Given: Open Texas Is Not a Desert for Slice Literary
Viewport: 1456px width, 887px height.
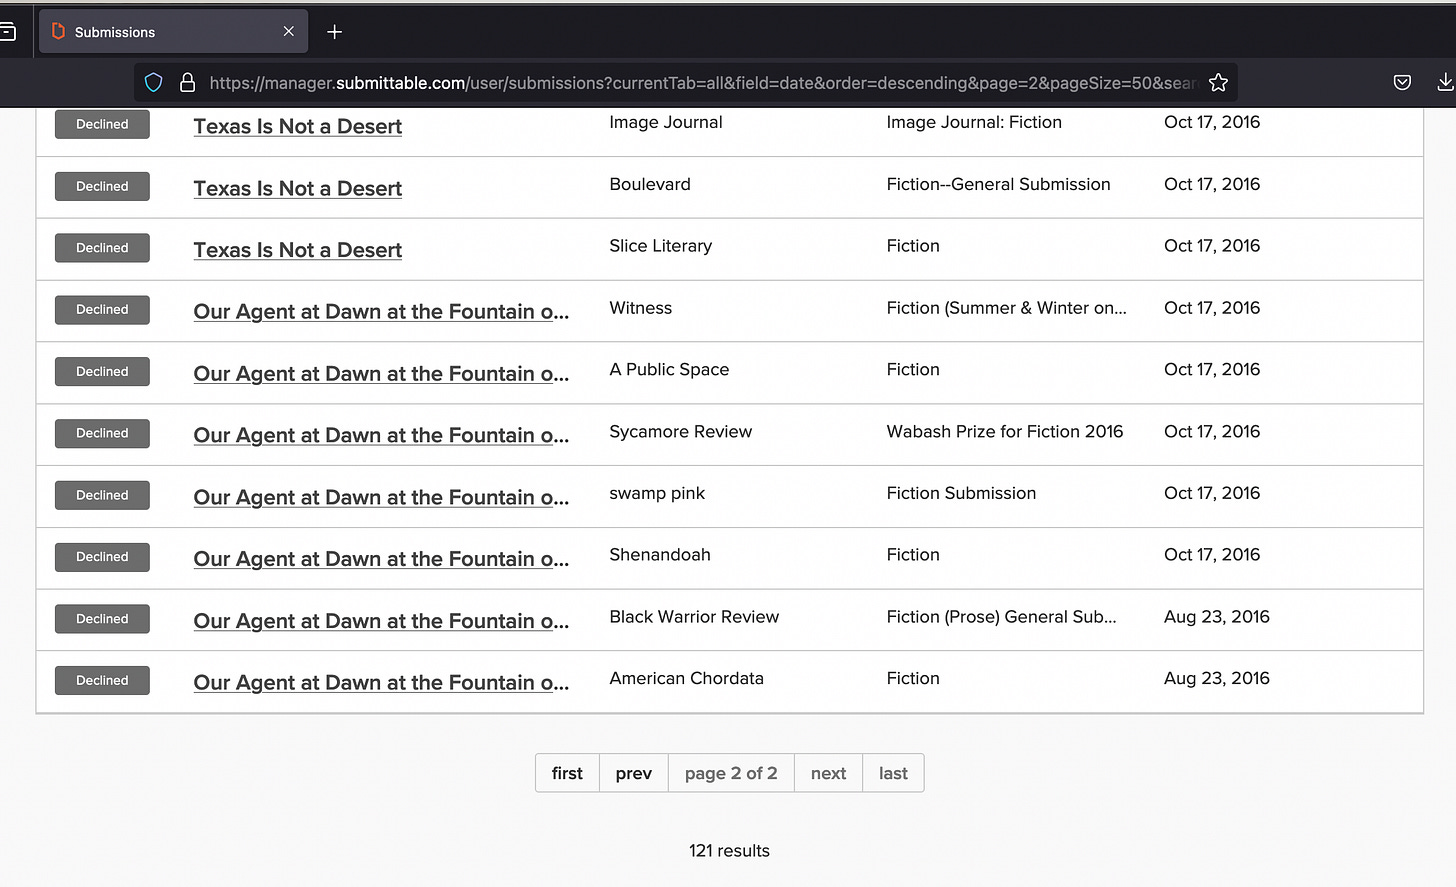Looking at the screenshot, I should click(x=298, y=250).
